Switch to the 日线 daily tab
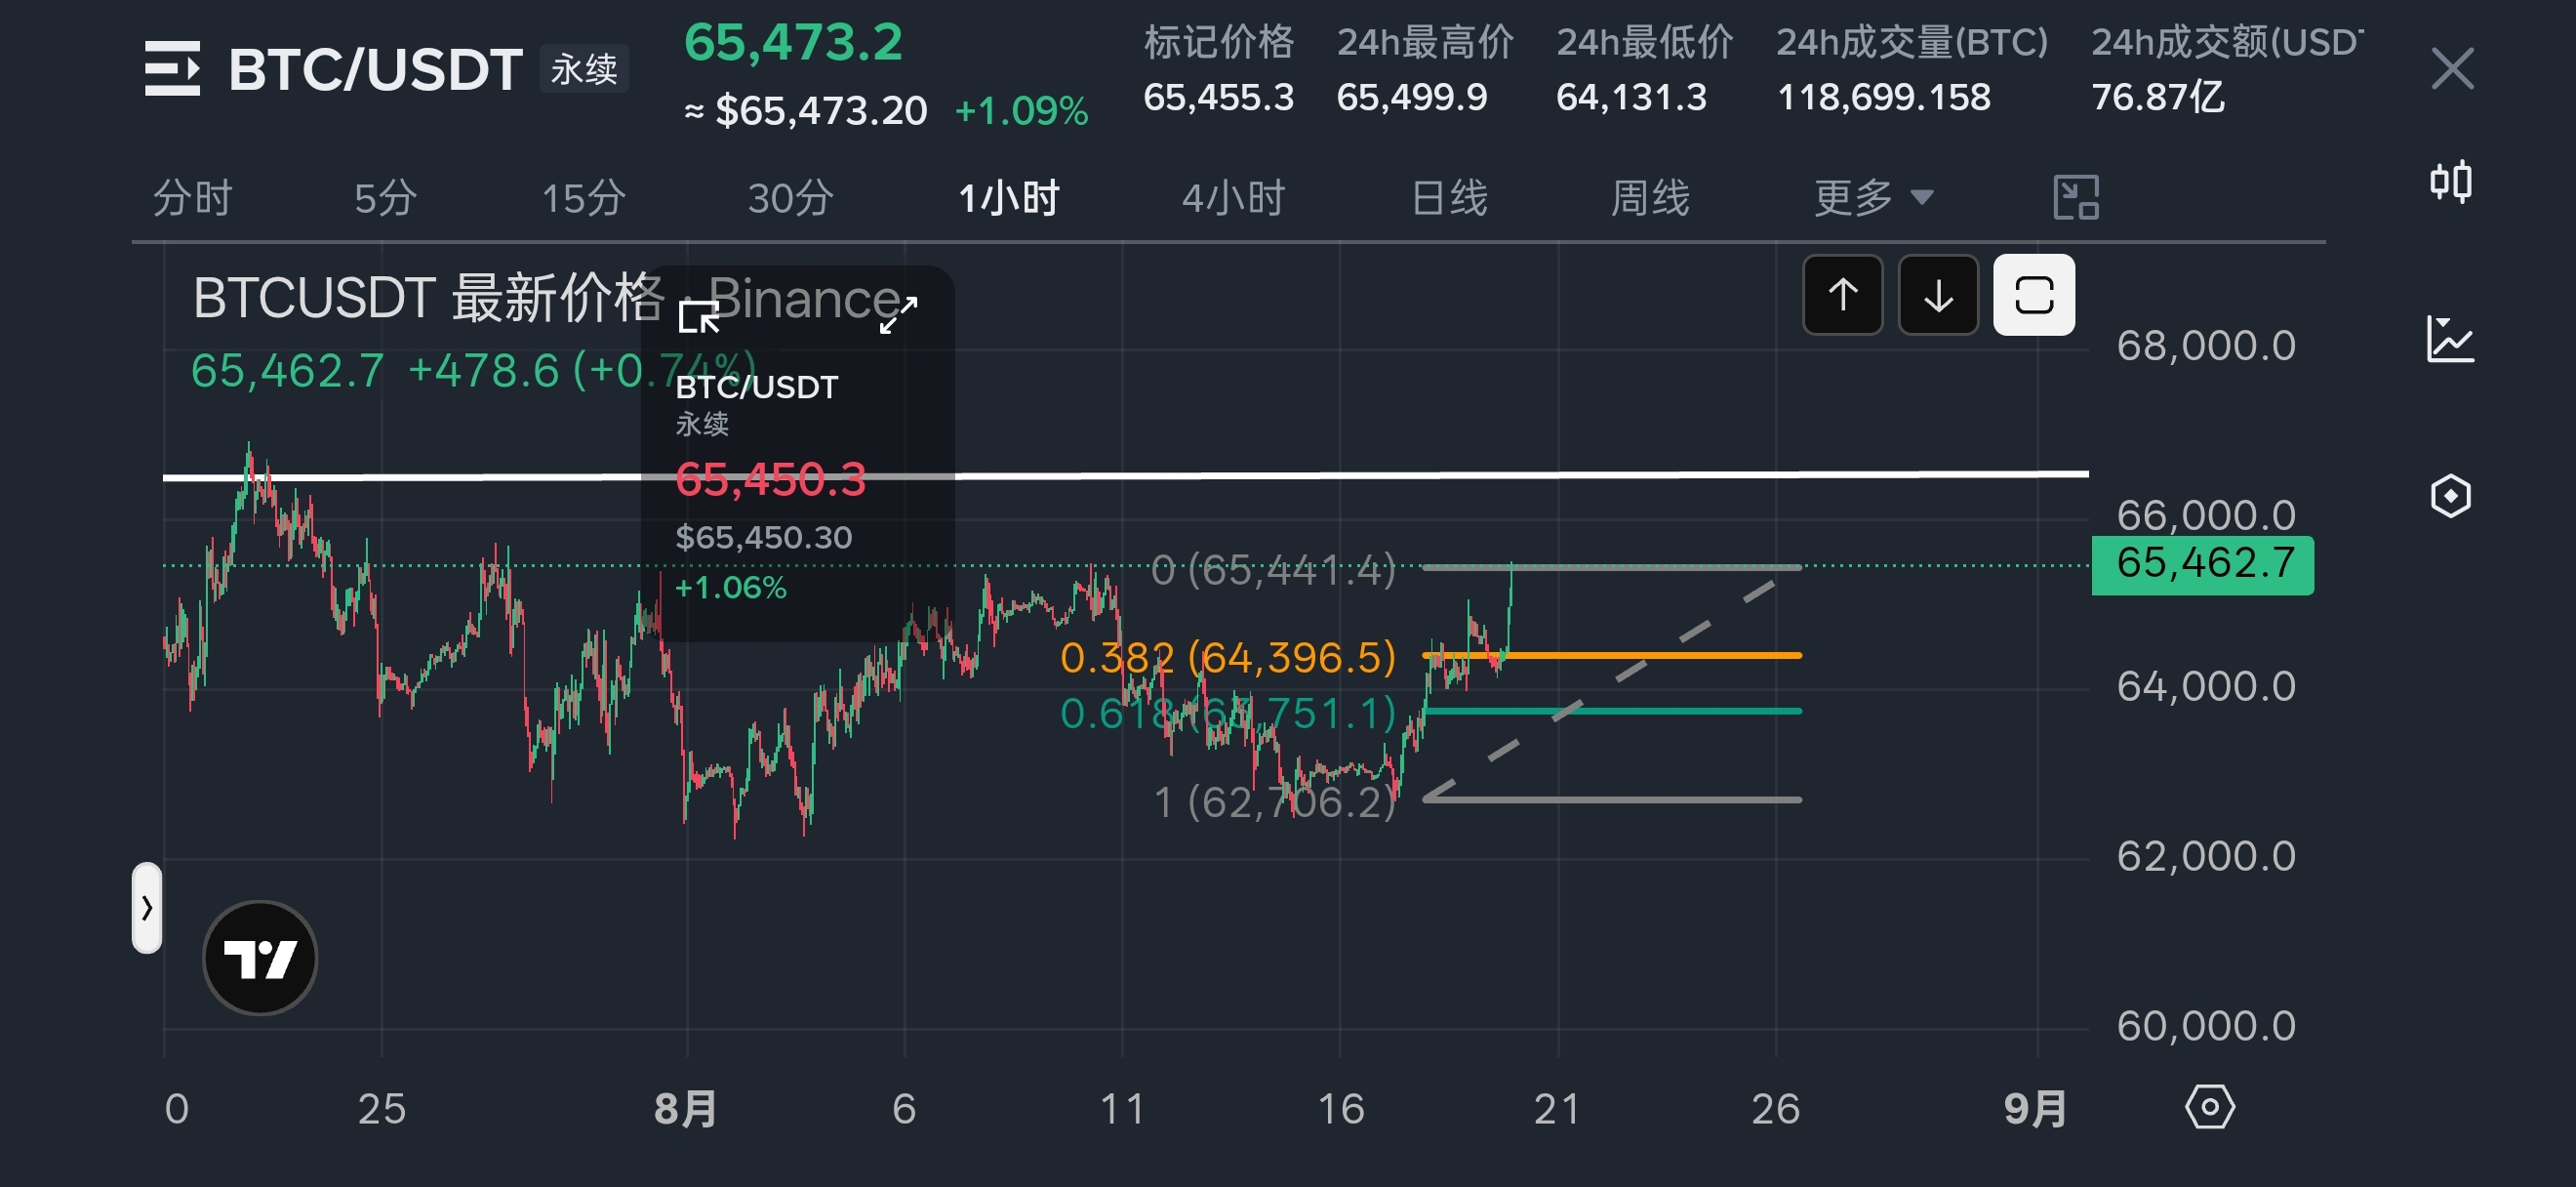The width and height of the screenshot is (2576, 1187). pyautogui.click(x=1450, y=198)
